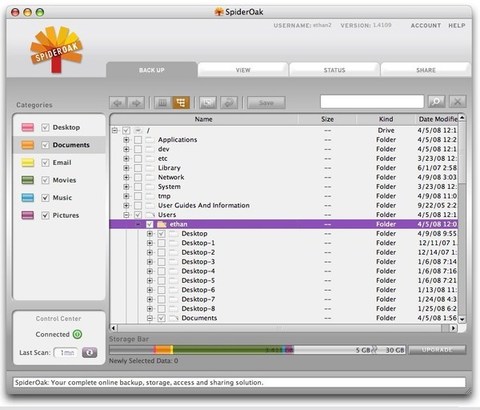Uncheck the Music category checkbox

pyautogui.click(x=45, y=198)
